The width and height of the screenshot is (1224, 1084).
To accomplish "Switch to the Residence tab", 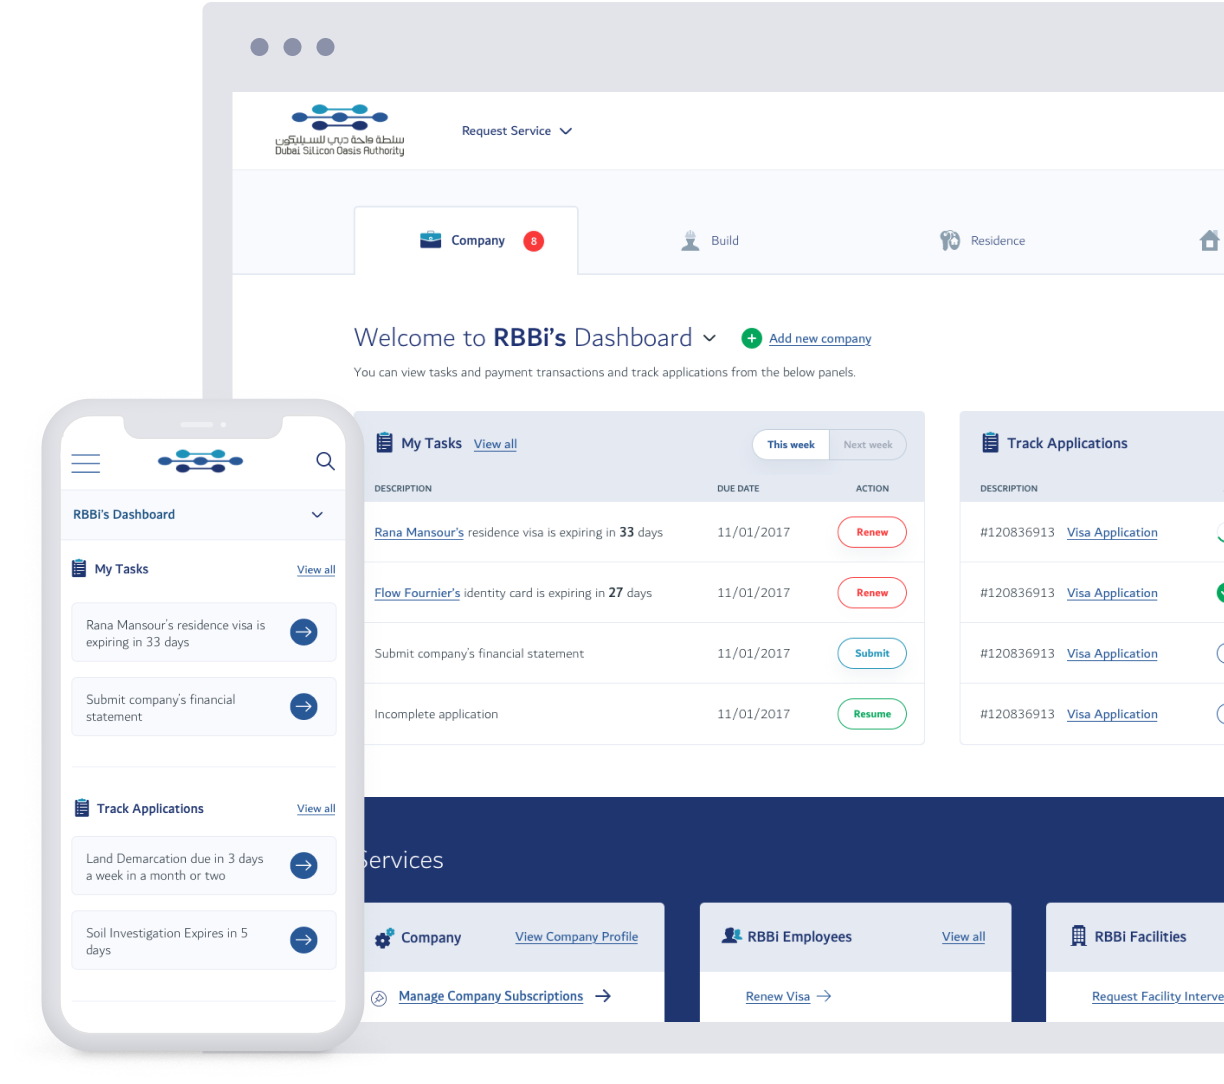I will [983, 241].
